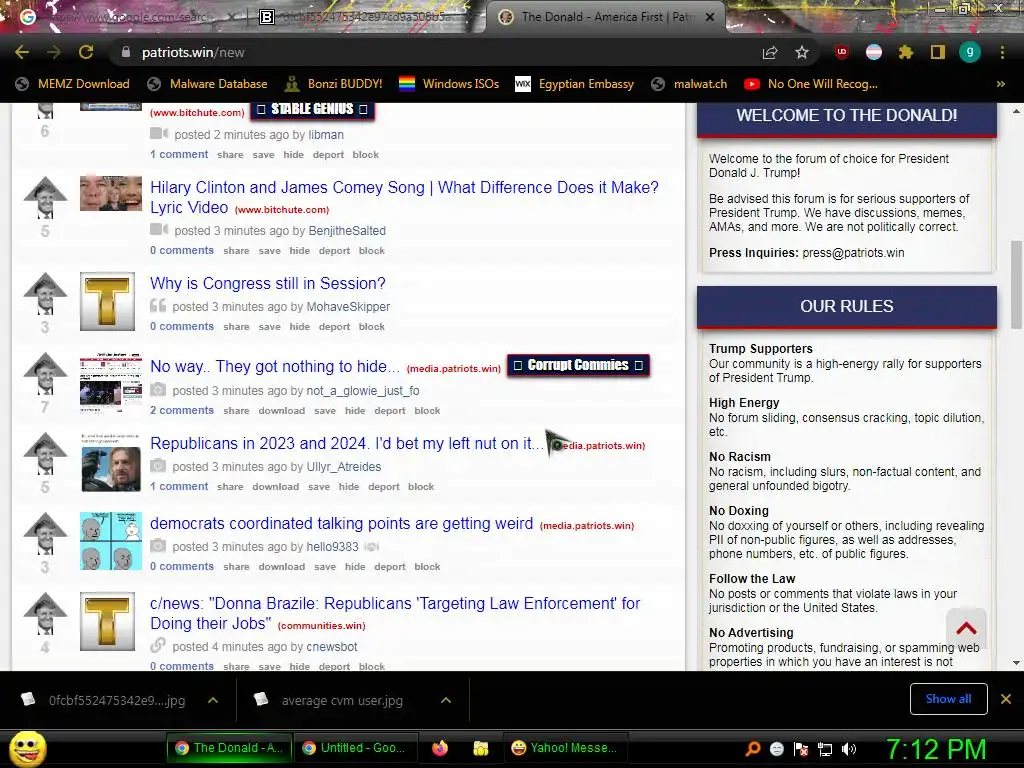Expand options for average cvm user.jpg download
Screen dimensions: 1024x768
(446, 700)
